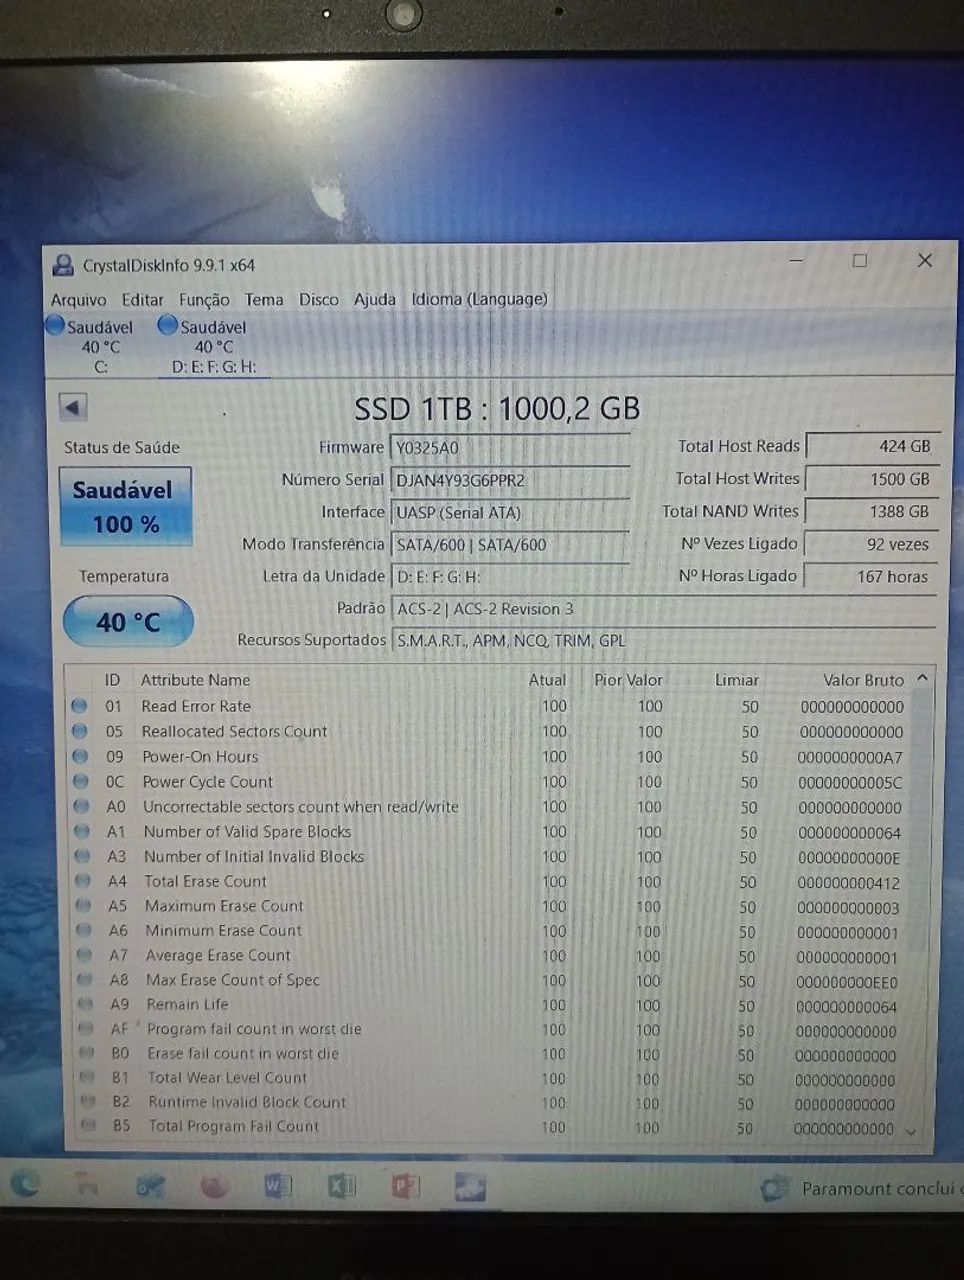Click status dot for Number of Valid Spare Blocks

pyautogui.click(x=83, y=831)
